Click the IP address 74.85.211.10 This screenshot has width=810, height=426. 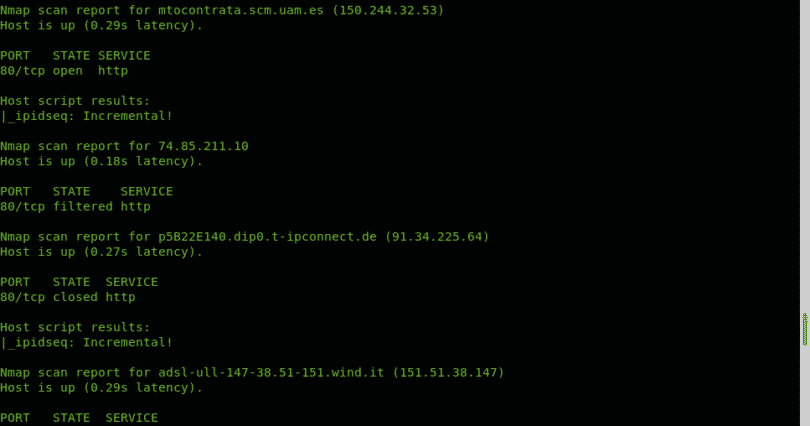click(x=203, y=146)
